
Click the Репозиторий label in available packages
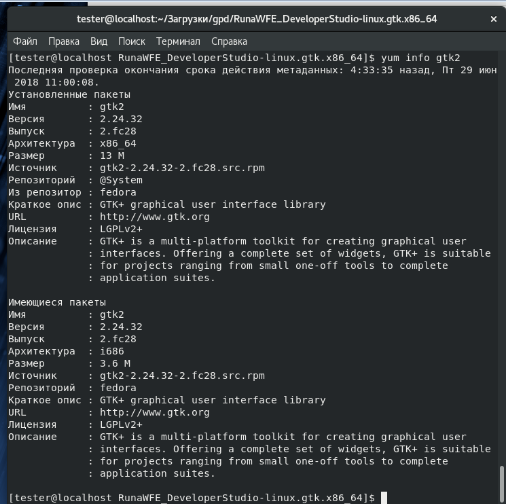pyautogui.click(x=42, y=388)
